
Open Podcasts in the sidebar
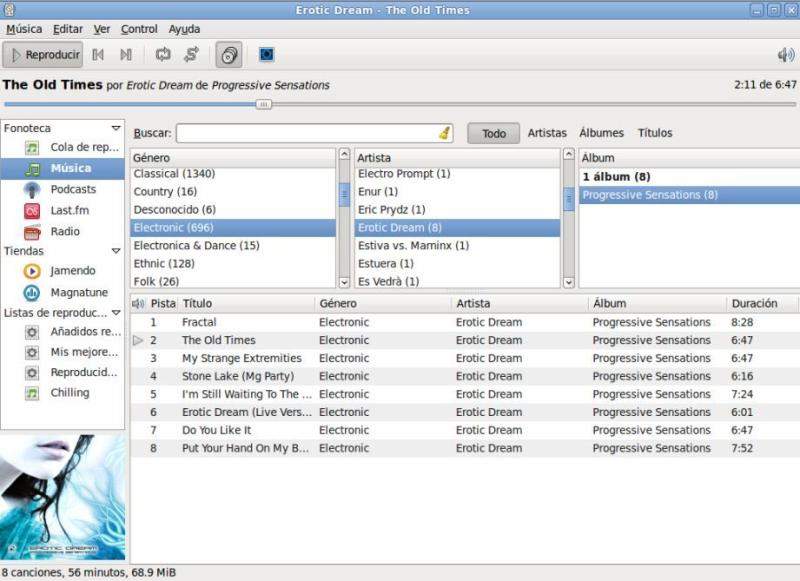pos(73,189)
